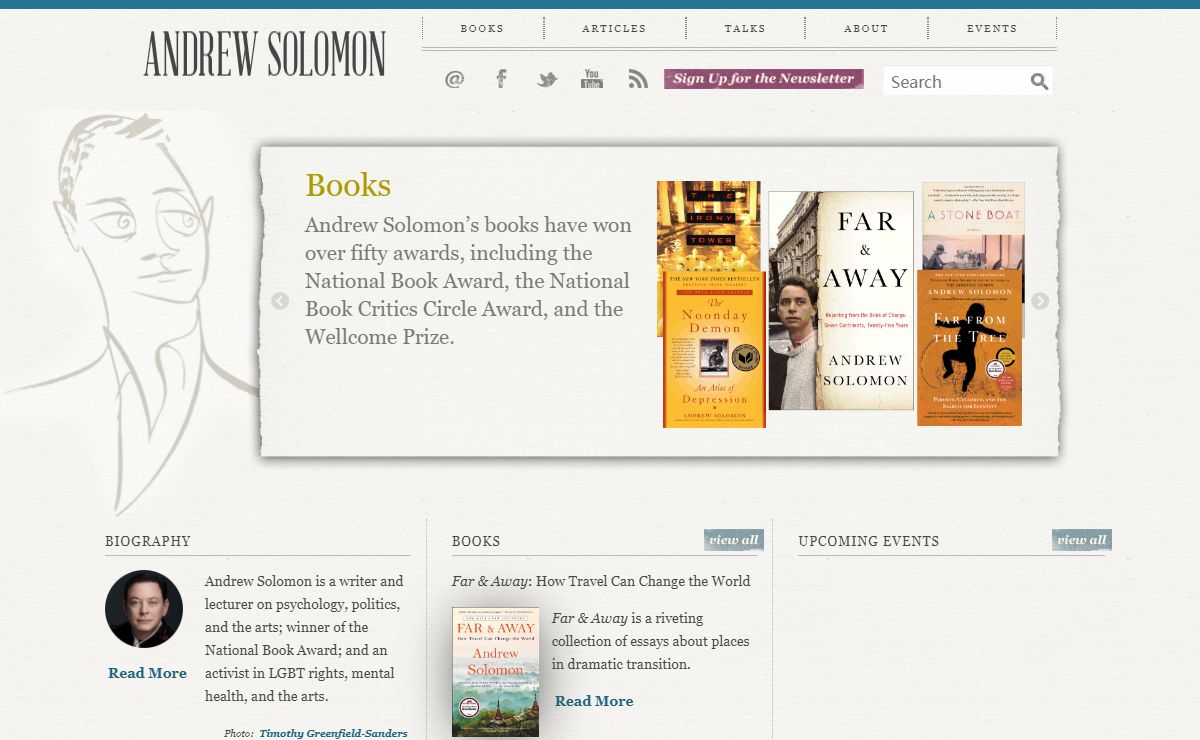This screenshot has width=1200, height=740.
Task: Click the search magnifier icon
Action: pos(1040,81)
